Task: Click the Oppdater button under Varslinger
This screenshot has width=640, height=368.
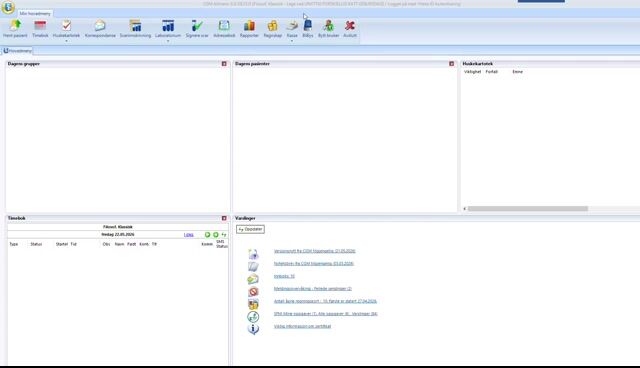Action: coord(250,229)
